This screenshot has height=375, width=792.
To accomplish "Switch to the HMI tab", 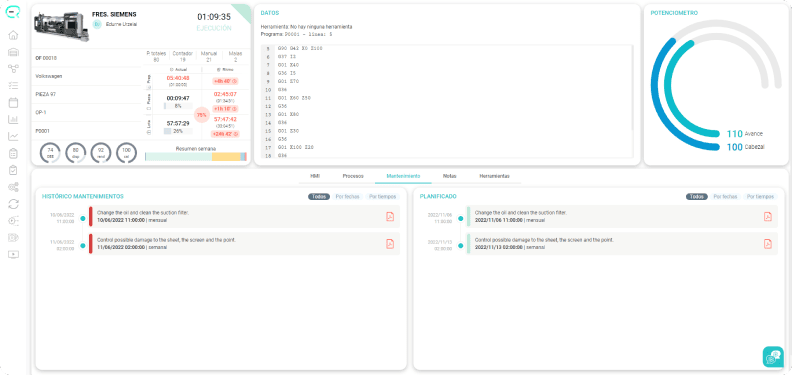I will pos(315,176).
